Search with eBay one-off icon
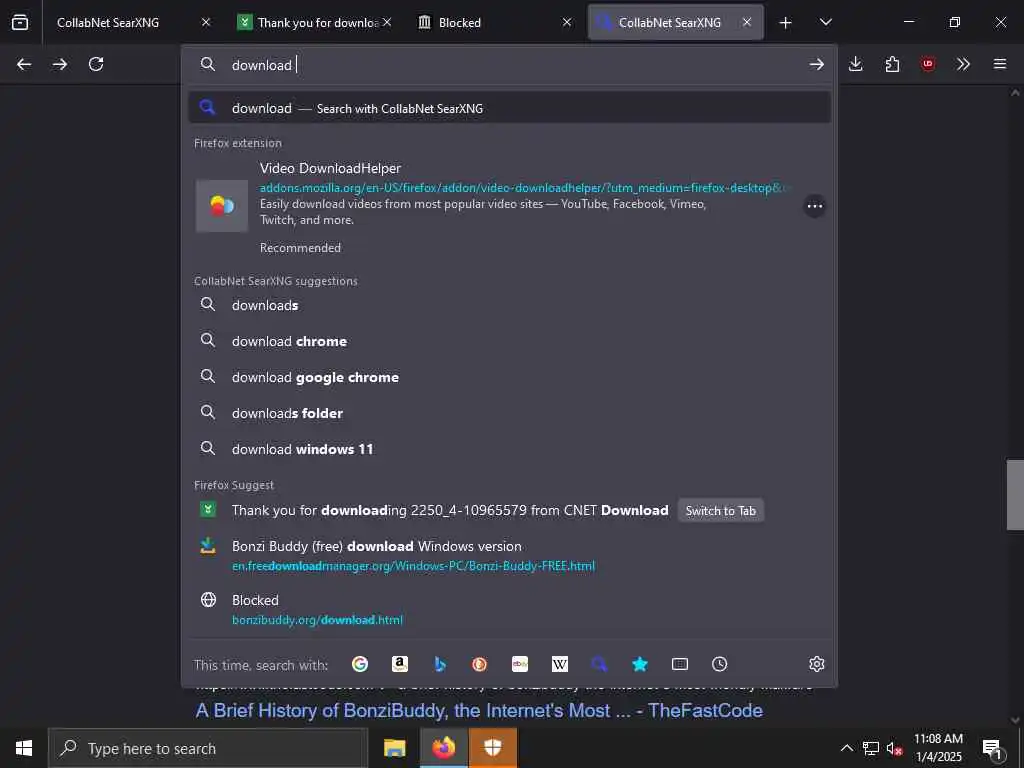1024x768 pixels. tap(520, 664)
